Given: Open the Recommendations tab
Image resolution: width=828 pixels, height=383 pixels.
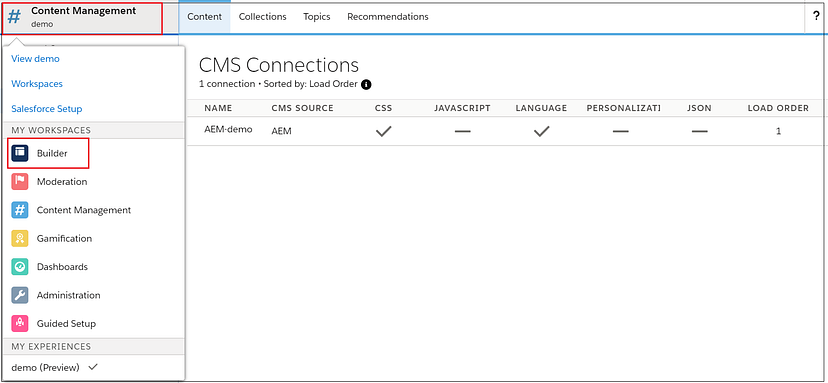Looking at the screenshot, I should coord(388,17).
